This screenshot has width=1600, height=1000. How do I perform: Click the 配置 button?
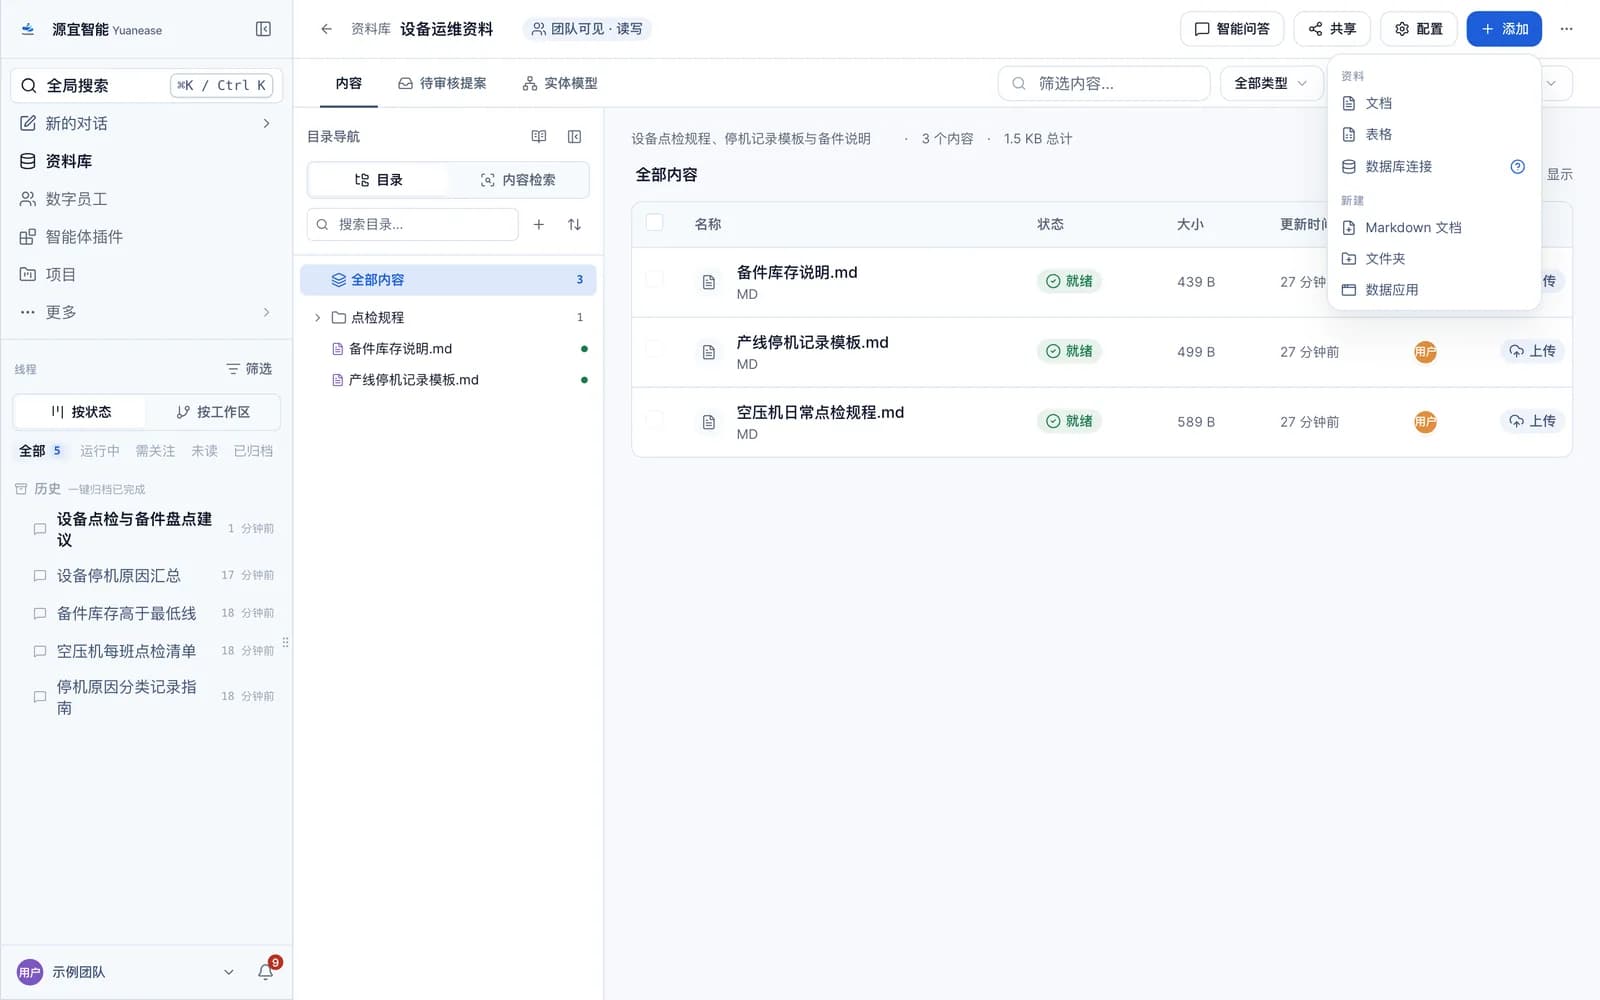point(1418,29)
